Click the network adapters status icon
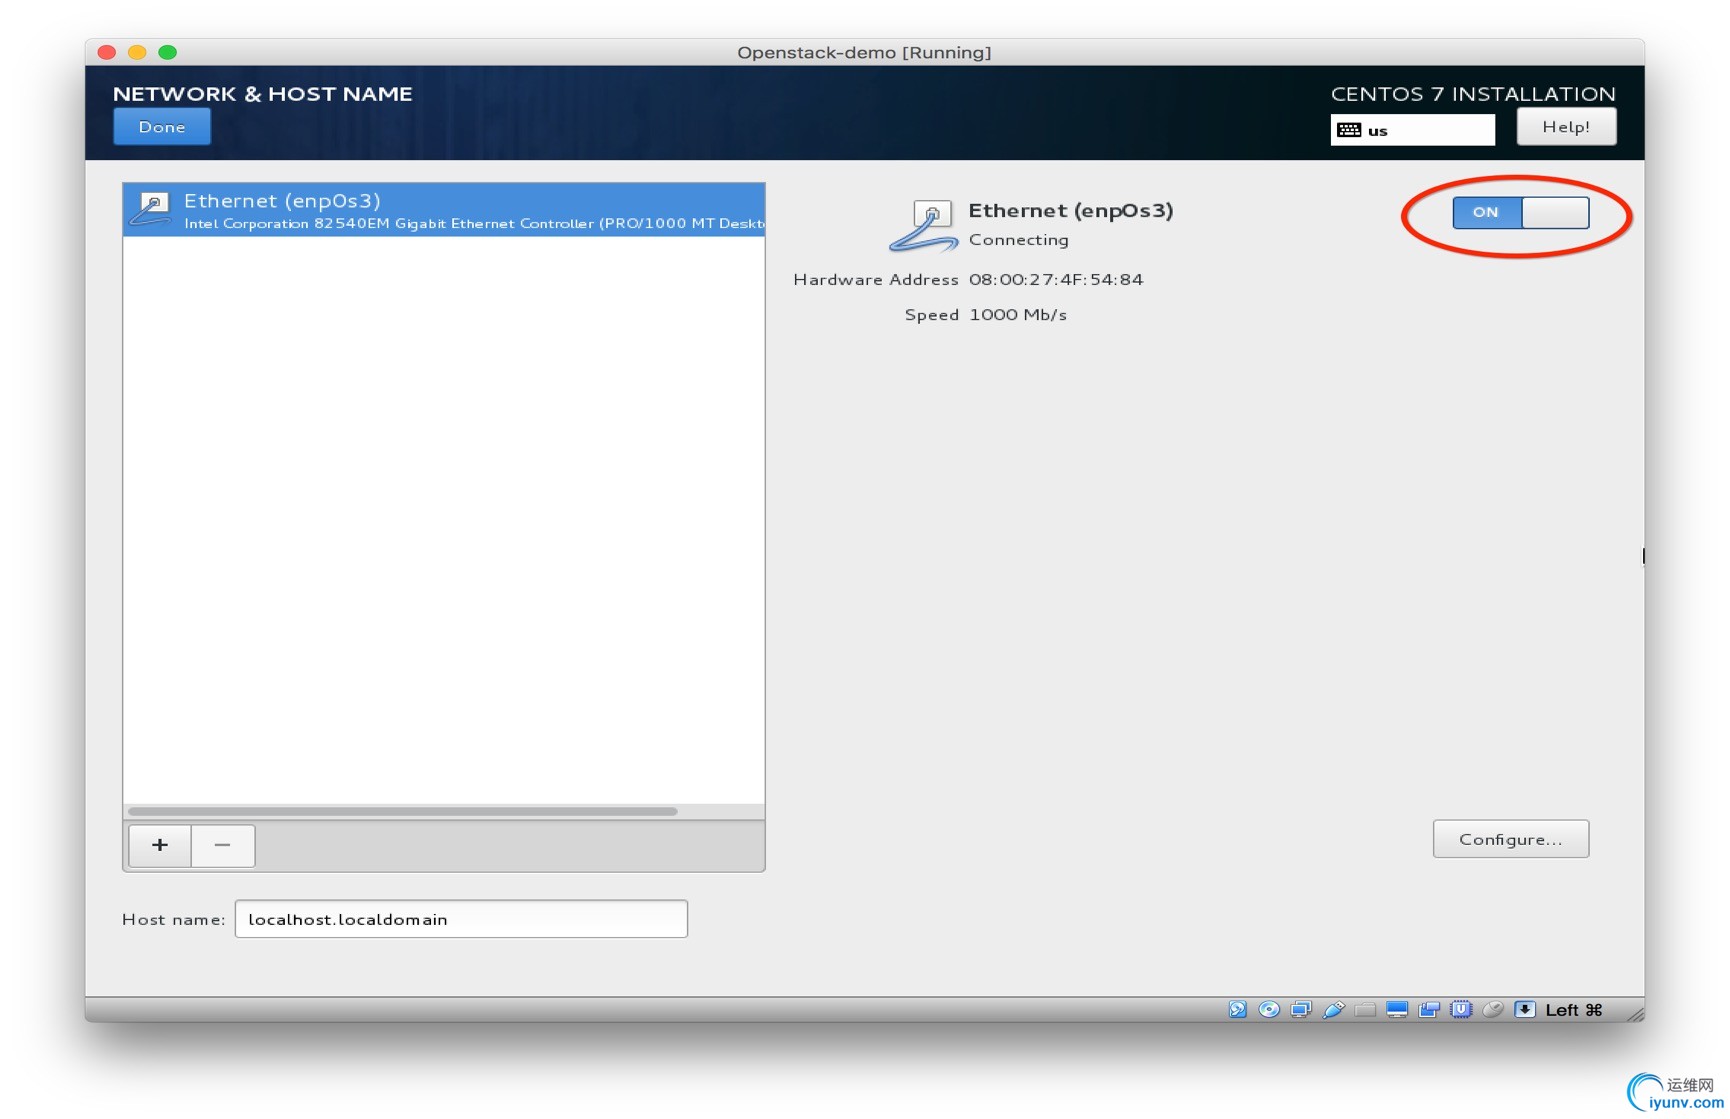 1301,1010
